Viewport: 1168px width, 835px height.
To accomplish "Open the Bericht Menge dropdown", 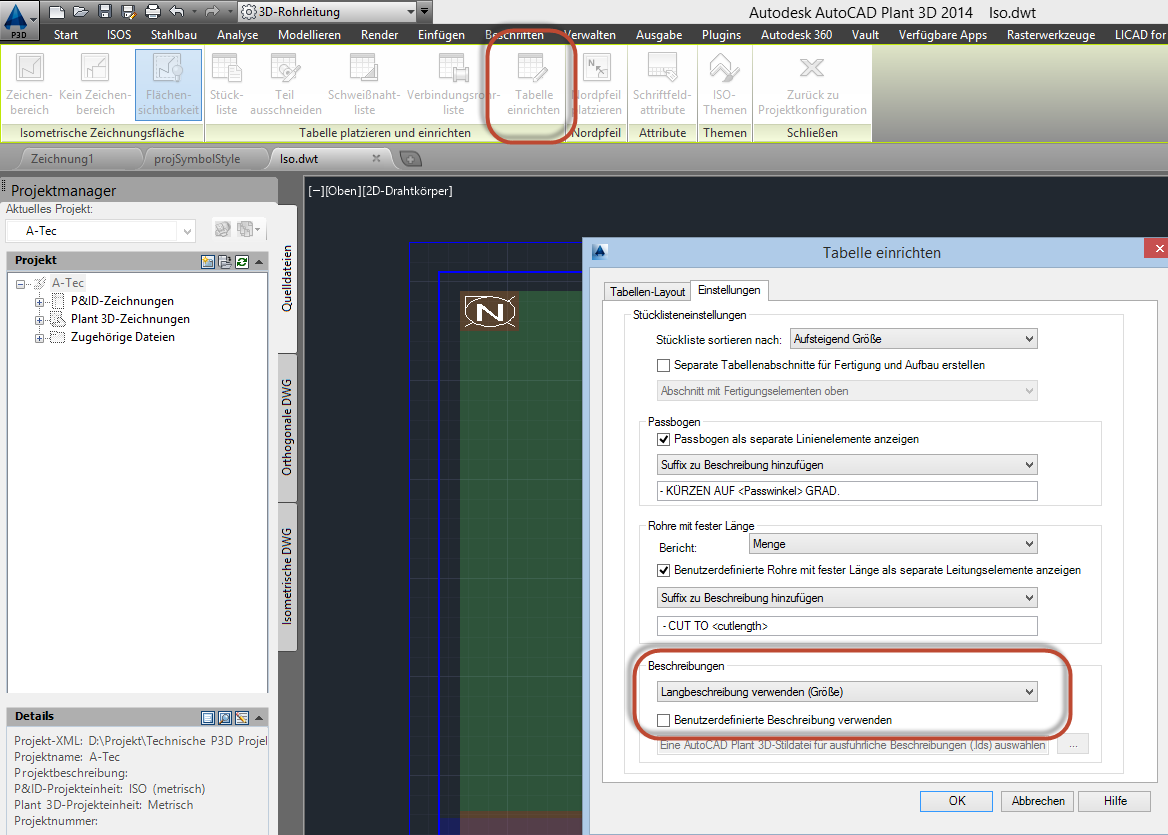I will [x=893, y=544].
